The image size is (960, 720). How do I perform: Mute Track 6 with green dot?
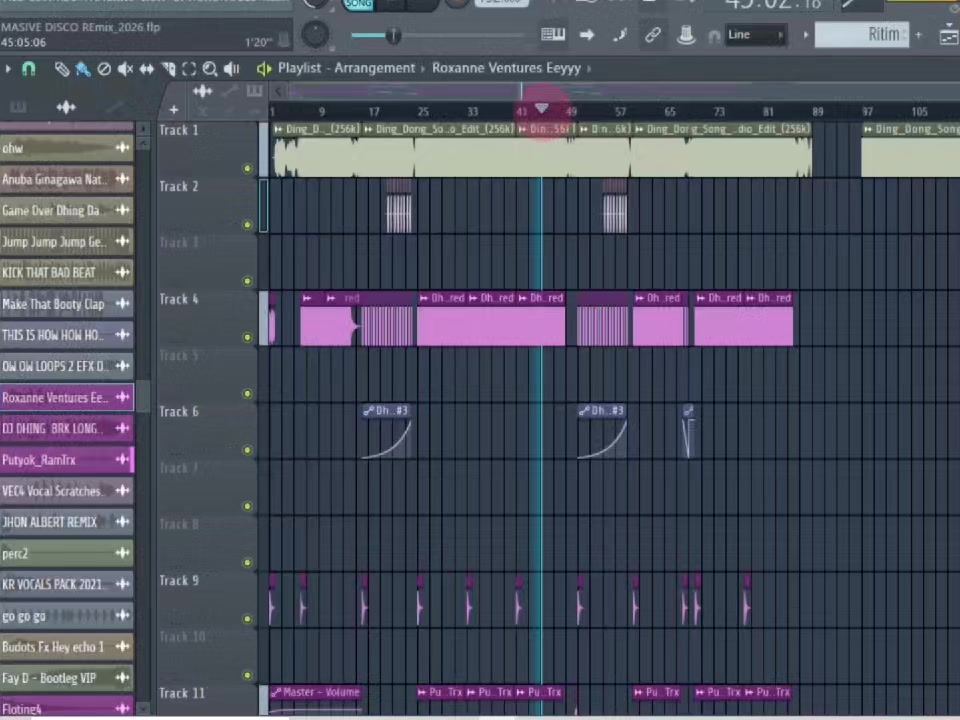[x=247, y=450]
